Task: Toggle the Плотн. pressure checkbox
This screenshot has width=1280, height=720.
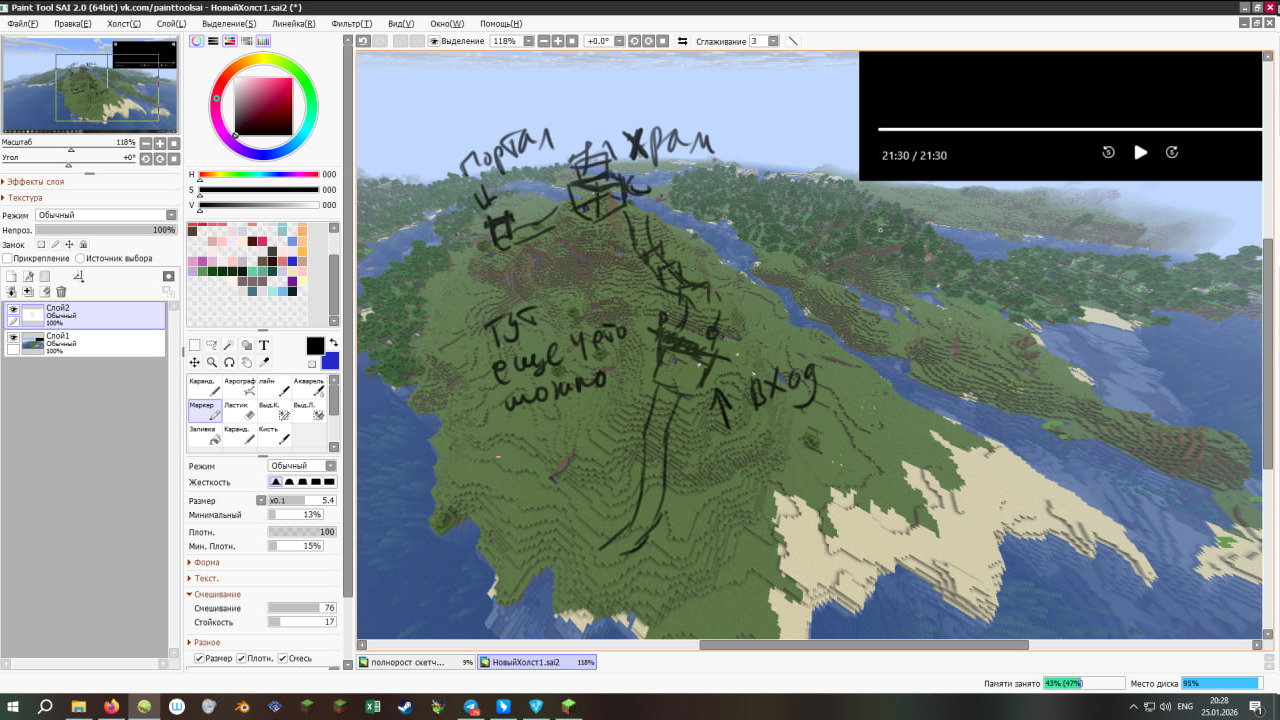Action: point(241,658)
